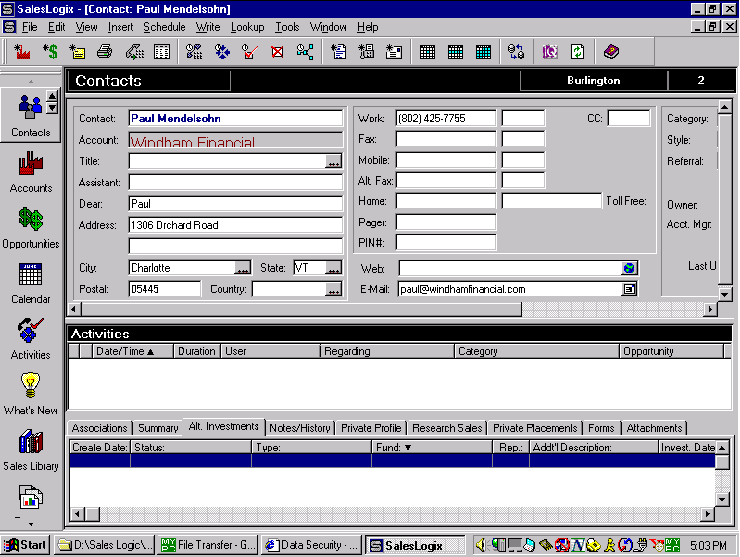Switch to the Notes/History tab
This screenshot has width=740, height=557.
(300, 428)
